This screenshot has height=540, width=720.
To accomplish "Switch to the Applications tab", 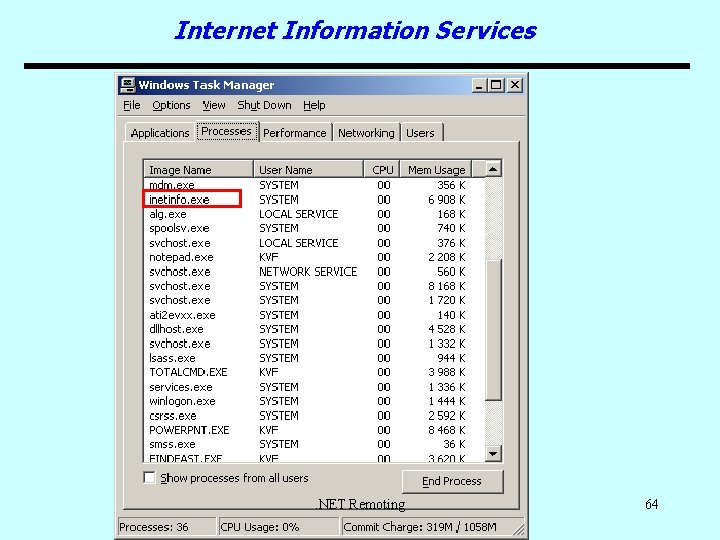I will (160, 133).
